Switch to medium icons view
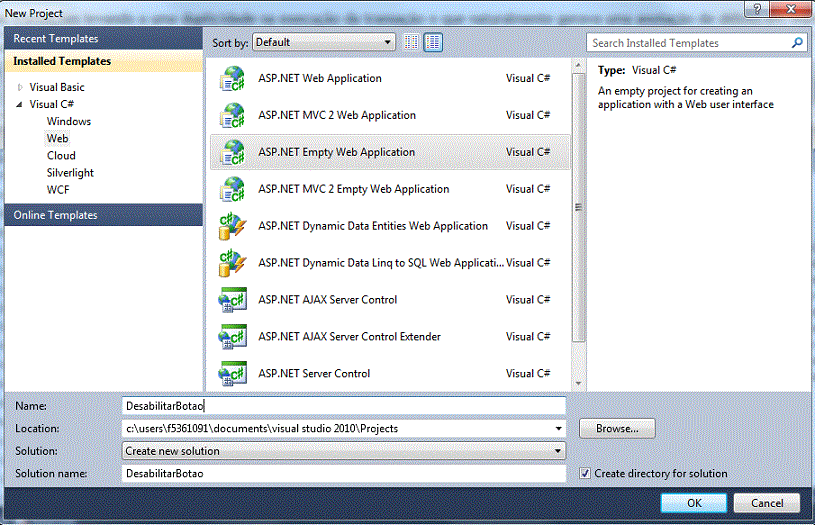Image resolution: width=815 pixels, height=525 pixels. tap(433, 42)
